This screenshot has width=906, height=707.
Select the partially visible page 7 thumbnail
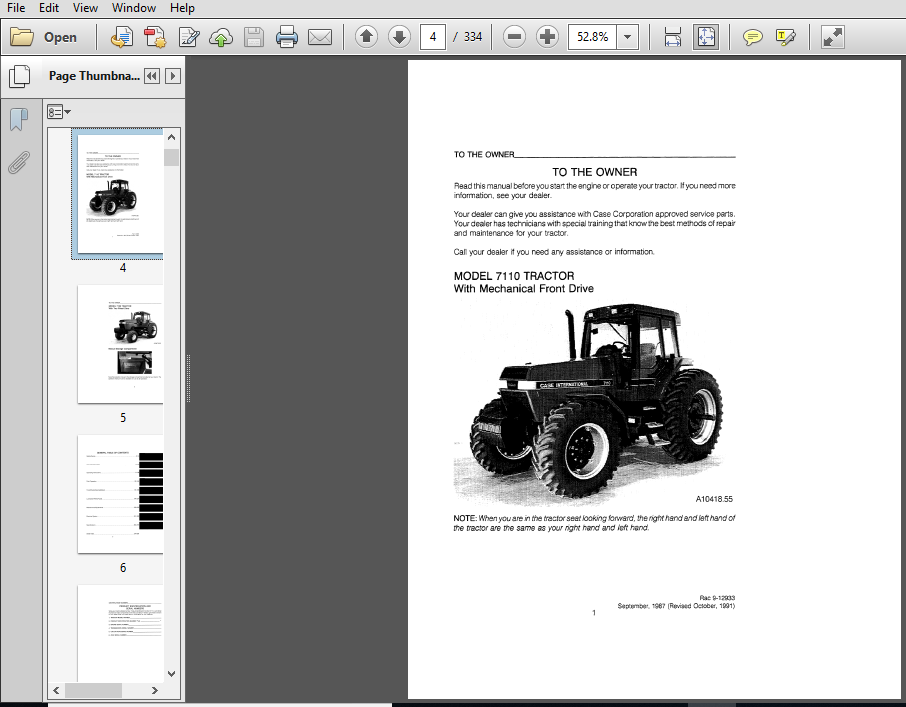point(120,633)
